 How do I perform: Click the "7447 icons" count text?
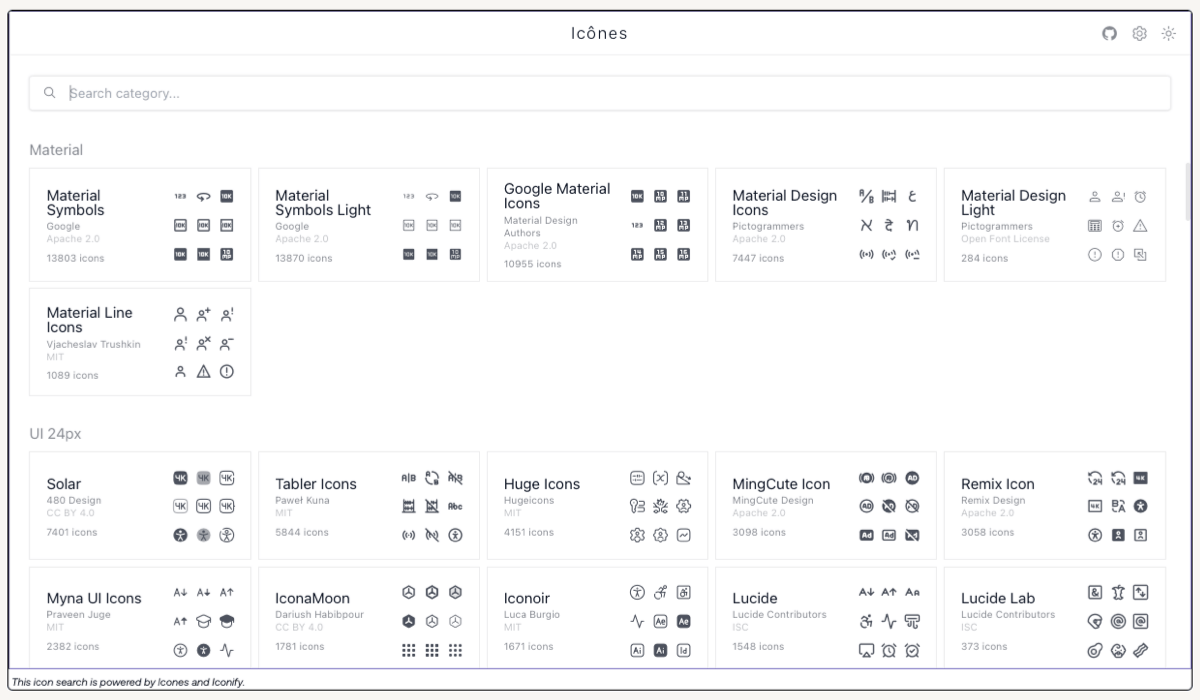pyautogui.click(x=758, y=258)
